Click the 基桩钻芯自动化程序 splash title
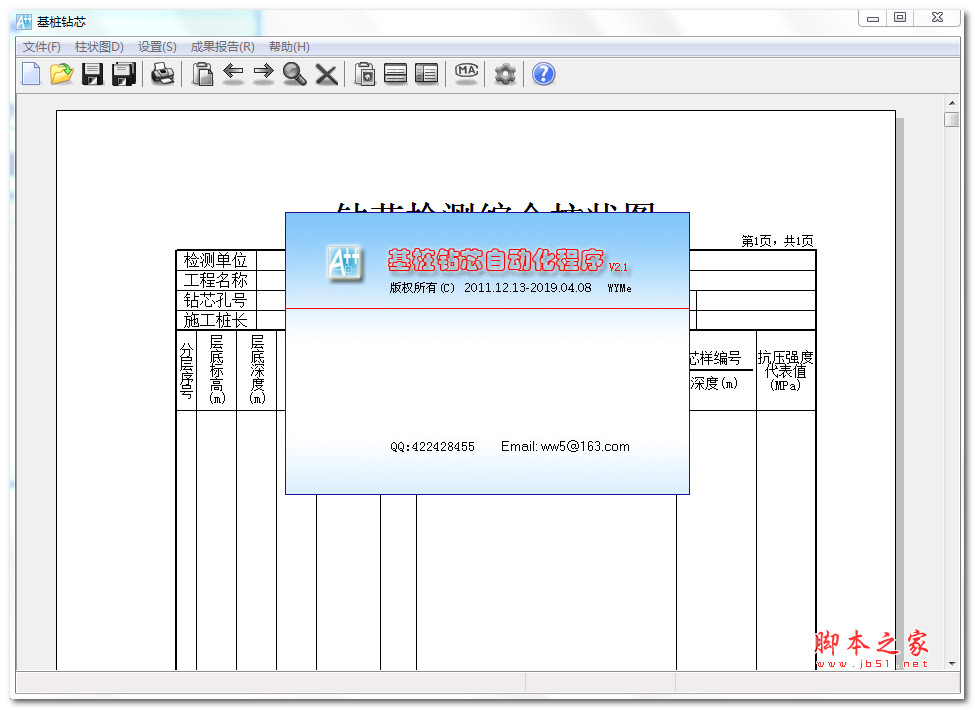 point(496,260)
